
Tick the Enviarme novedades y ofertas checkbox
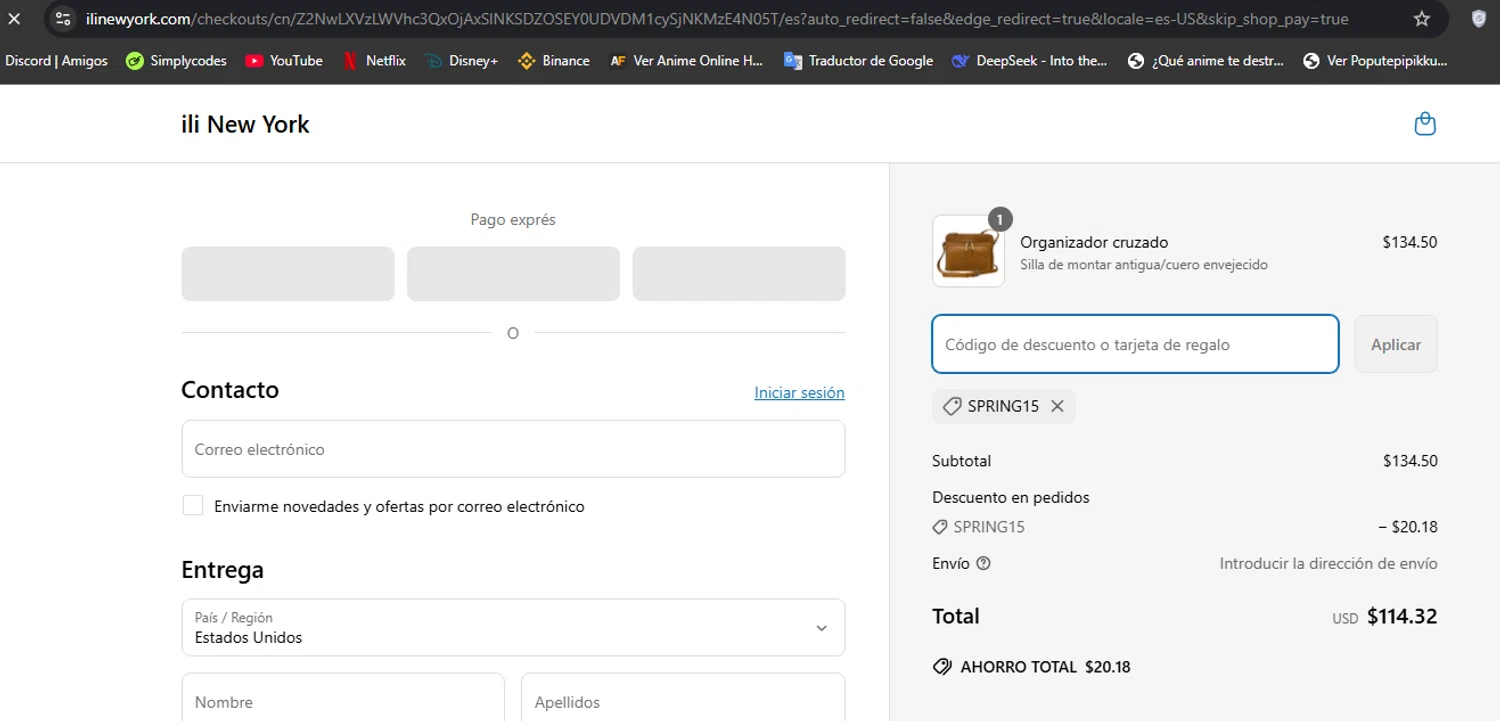point(193,506)
